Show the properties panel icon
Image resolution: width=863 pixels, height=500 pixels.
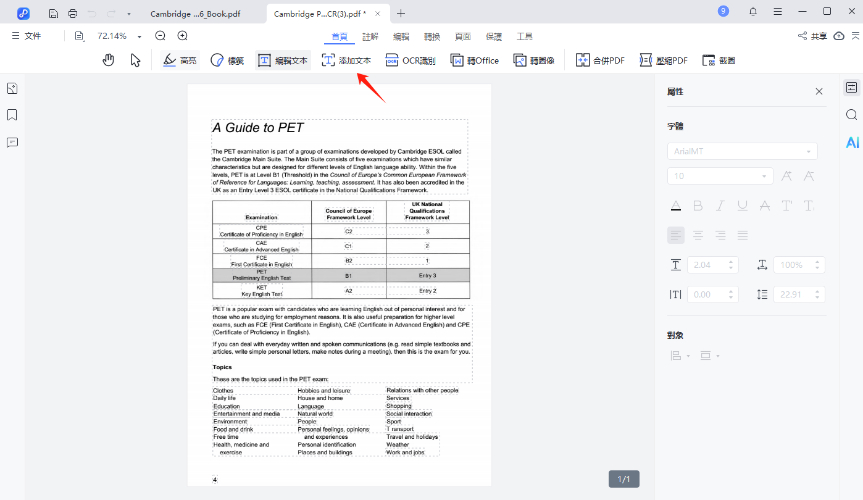(851, 88)
